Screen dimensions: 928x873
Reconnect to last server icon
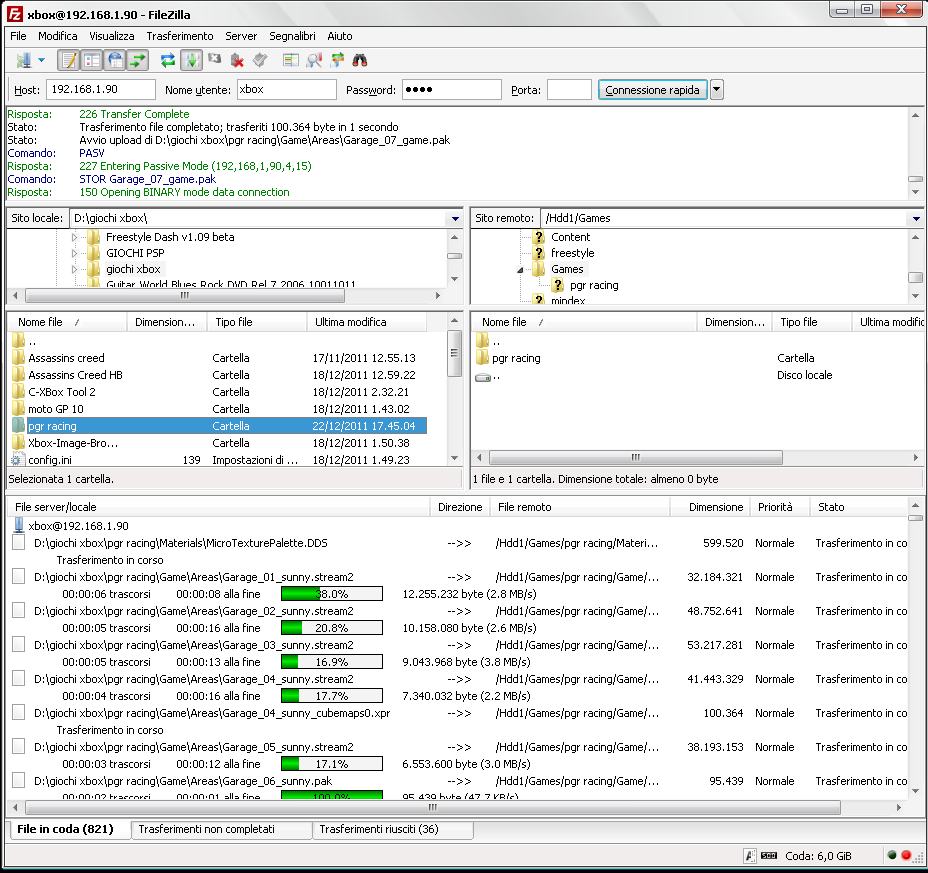(260, 60)
